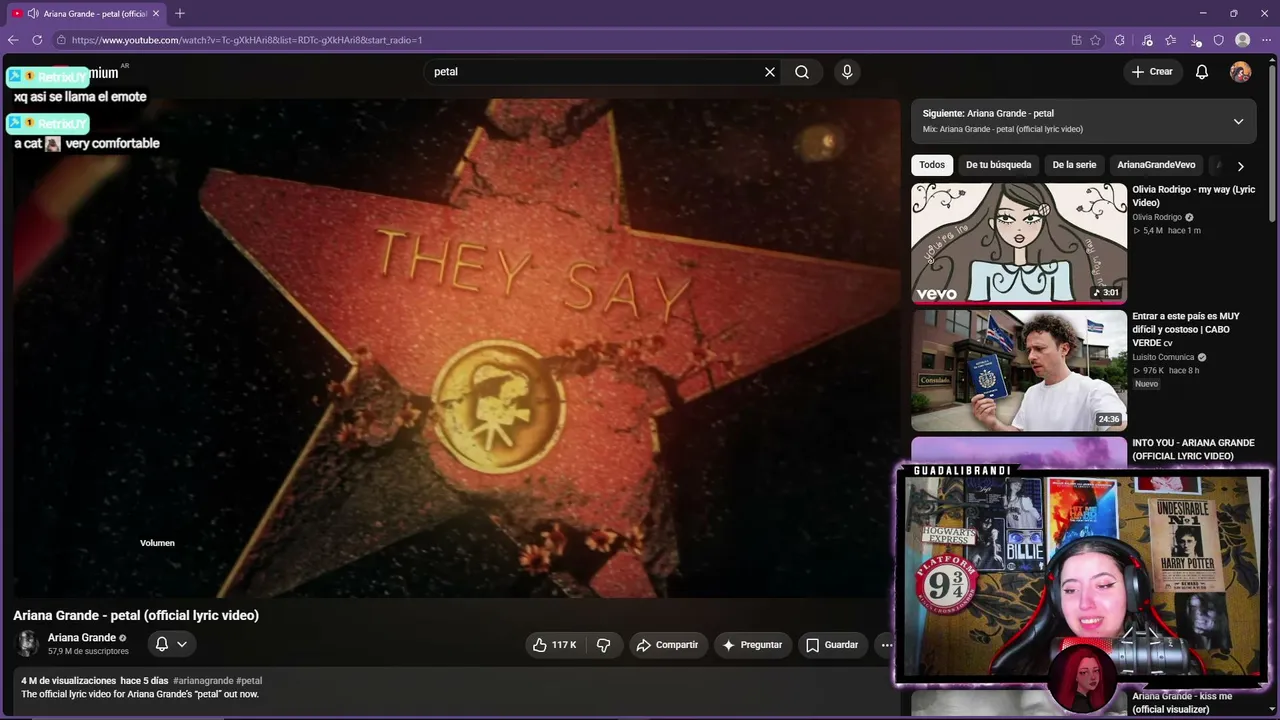Open the Crear button
The image size is (1280, 720).
(x=1152, y=72)
